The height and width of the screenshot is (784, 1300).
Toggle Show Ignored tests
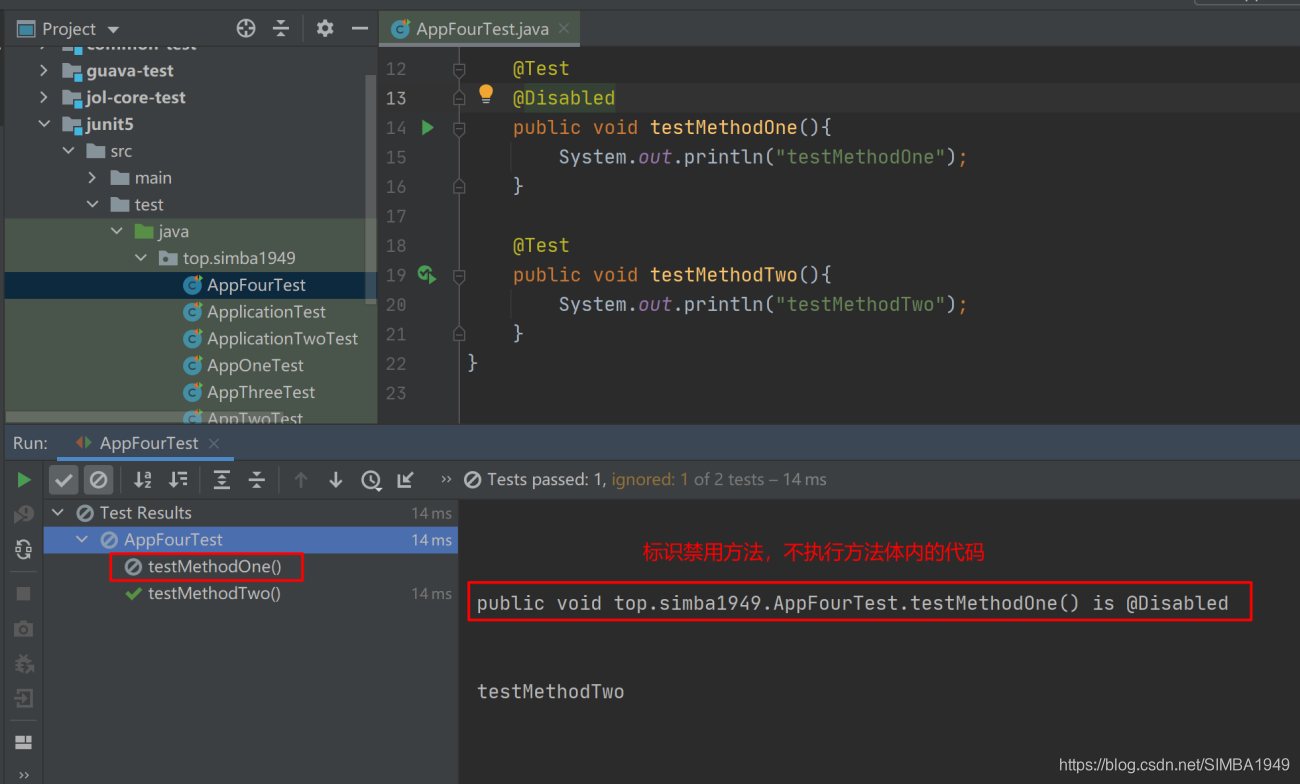click(x=98, y=480)
